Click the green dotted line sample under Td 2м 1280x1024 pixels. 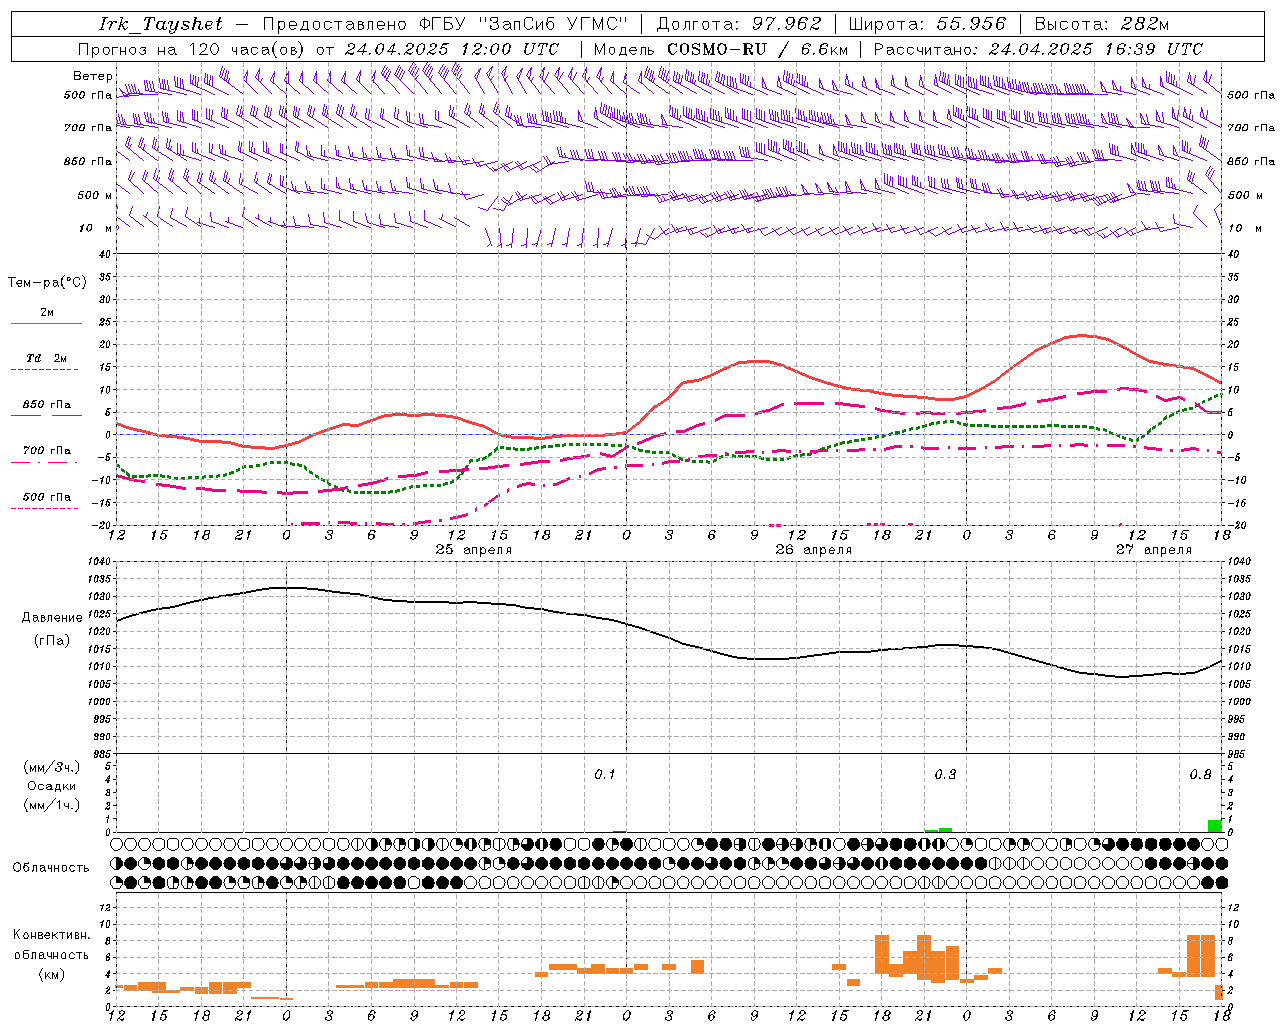click(x=44, y=370)
